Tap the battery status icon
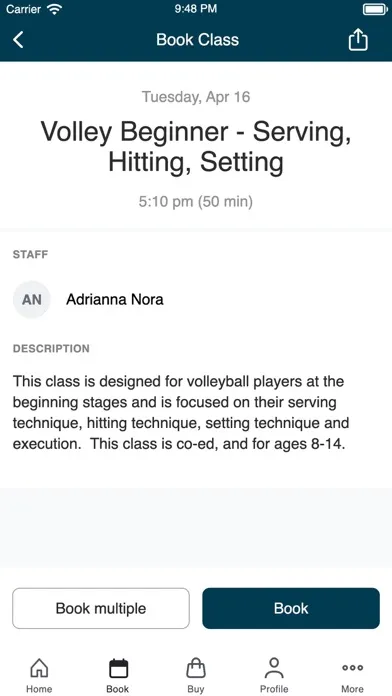 click(x=375, y=9)
